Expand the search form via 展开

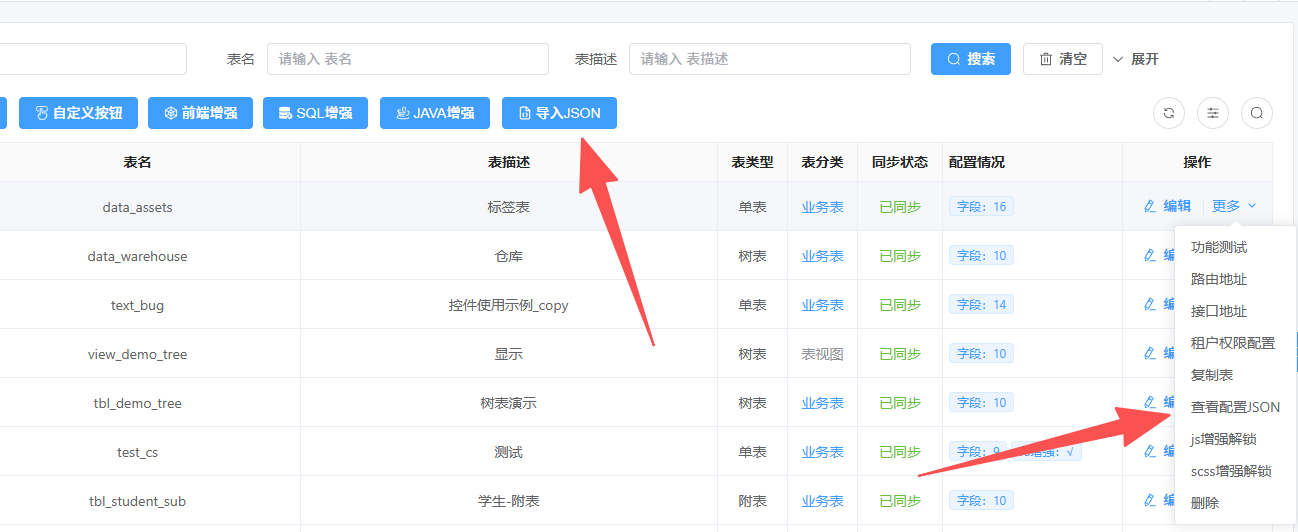1136,59
